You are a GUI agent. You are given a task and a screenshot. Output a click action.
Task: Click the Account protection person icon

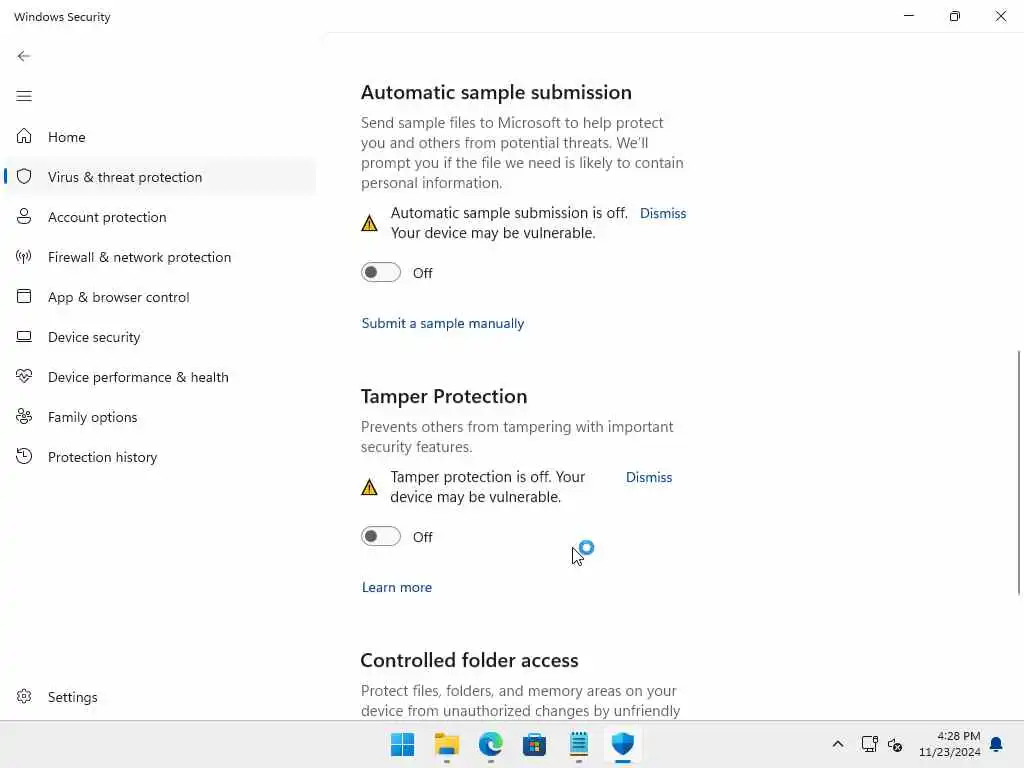[x=24, y=216]
